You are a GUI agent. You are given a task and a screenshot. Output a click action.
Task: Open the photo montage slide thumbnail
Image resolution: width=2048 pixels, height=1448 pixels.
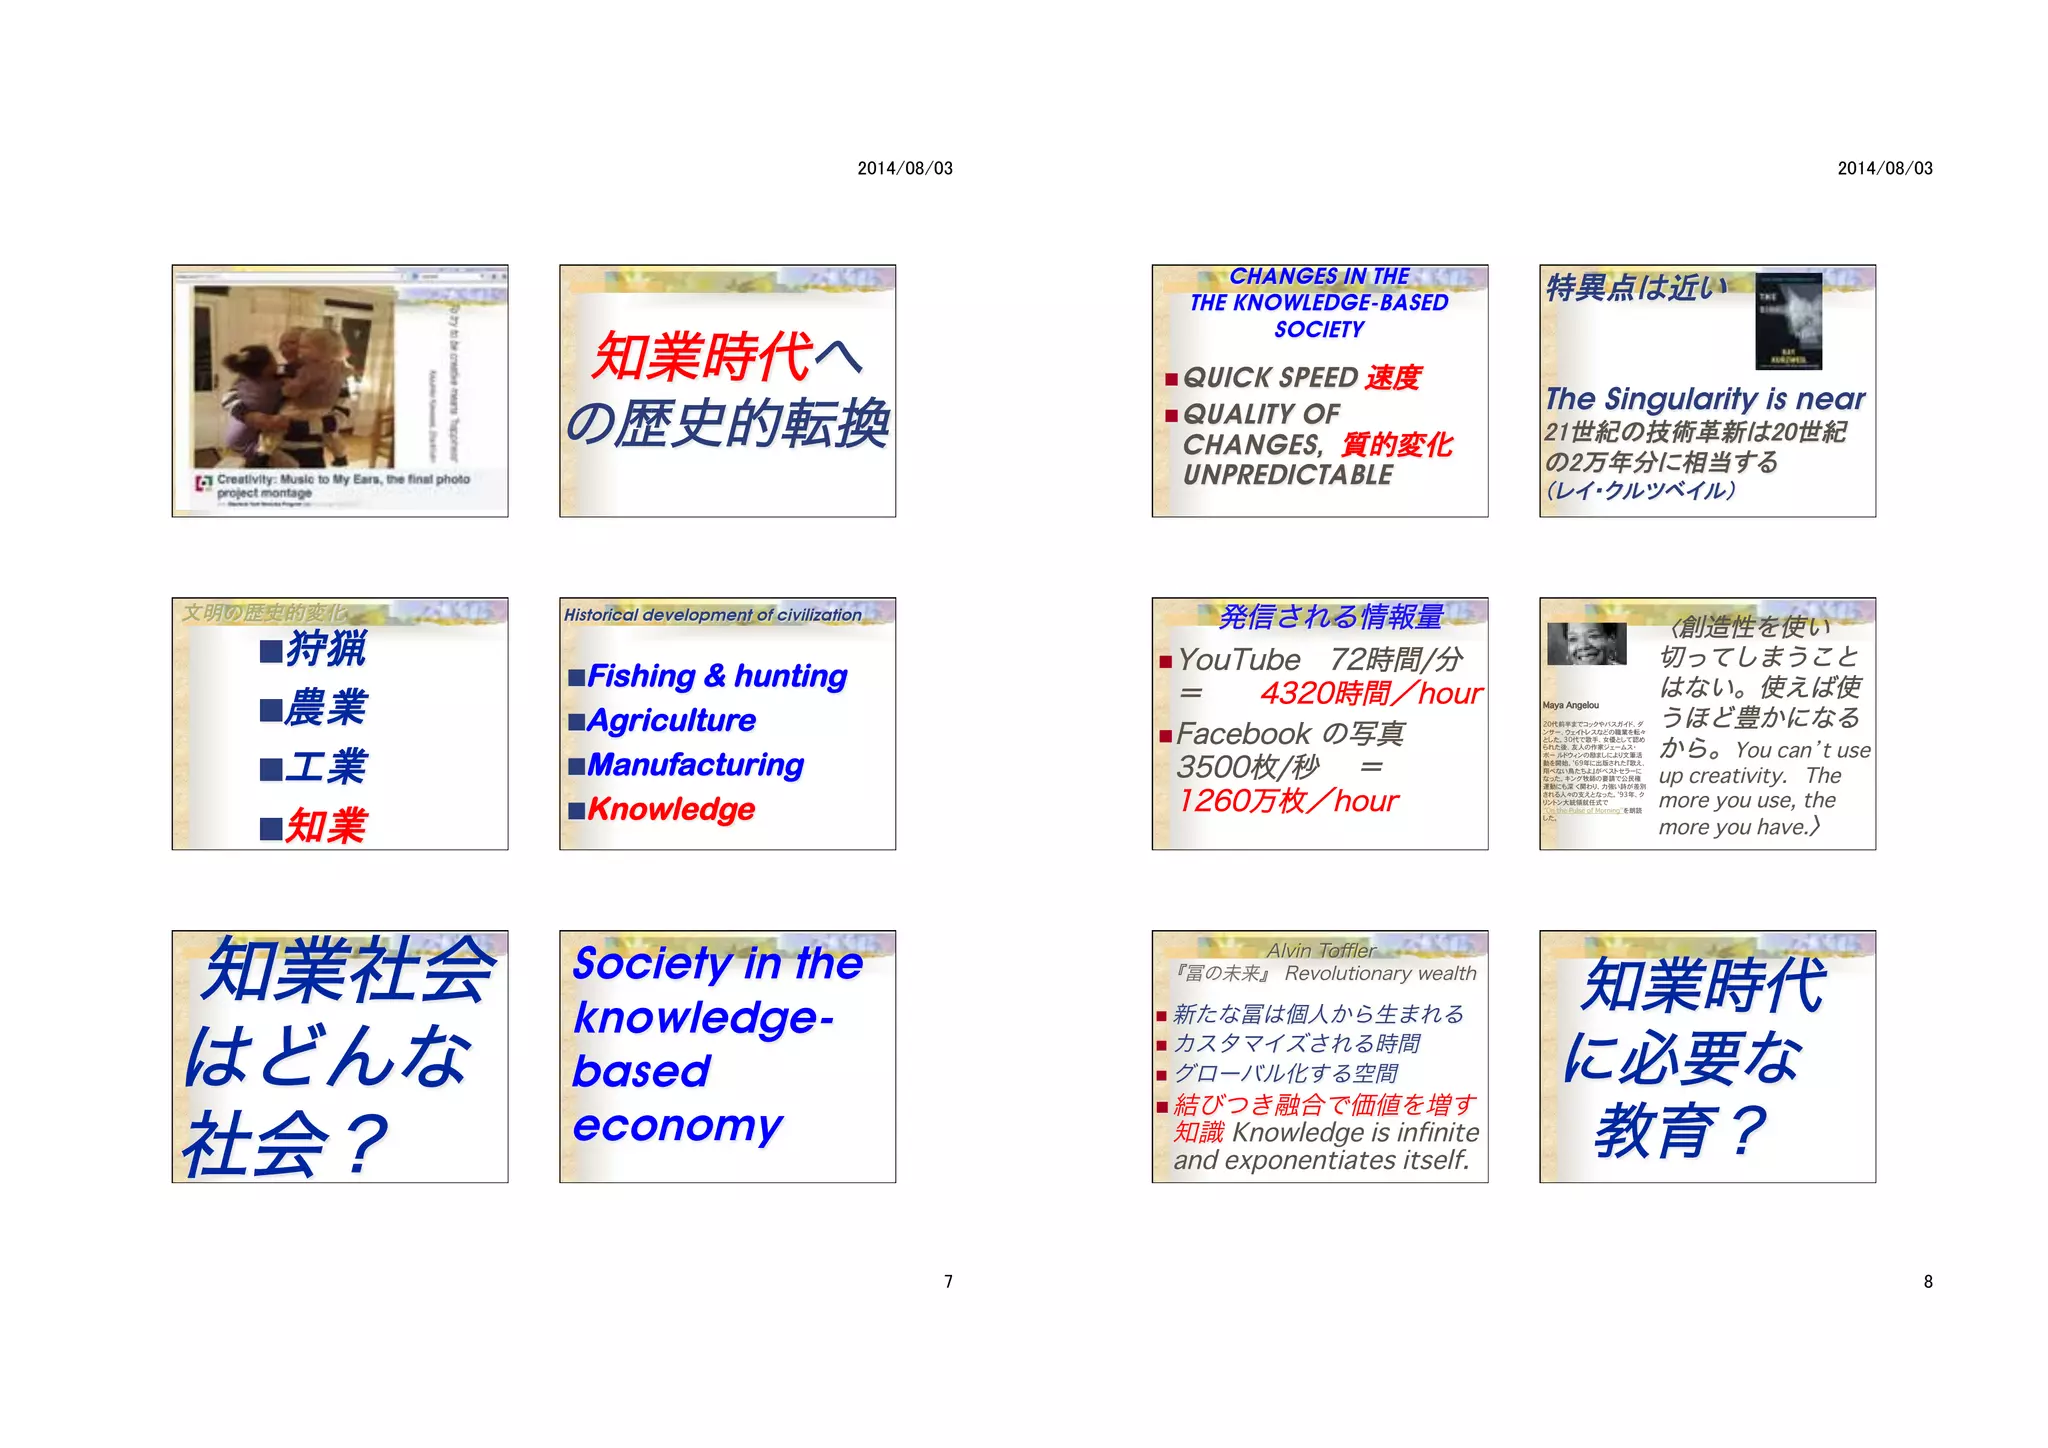(340, 391)
